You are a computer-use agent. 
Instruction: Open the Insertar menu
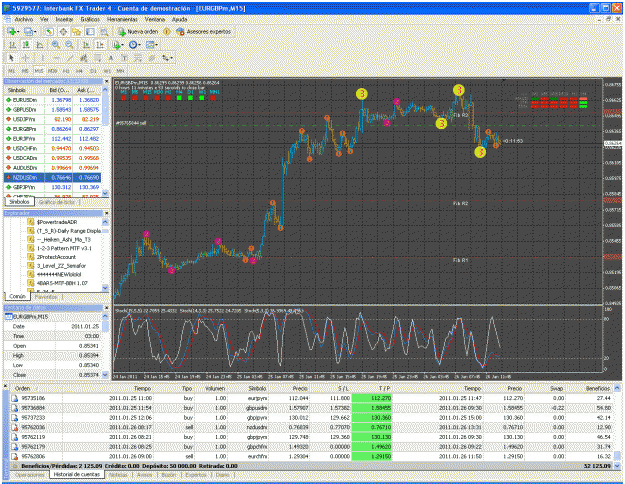click(64, 19)
